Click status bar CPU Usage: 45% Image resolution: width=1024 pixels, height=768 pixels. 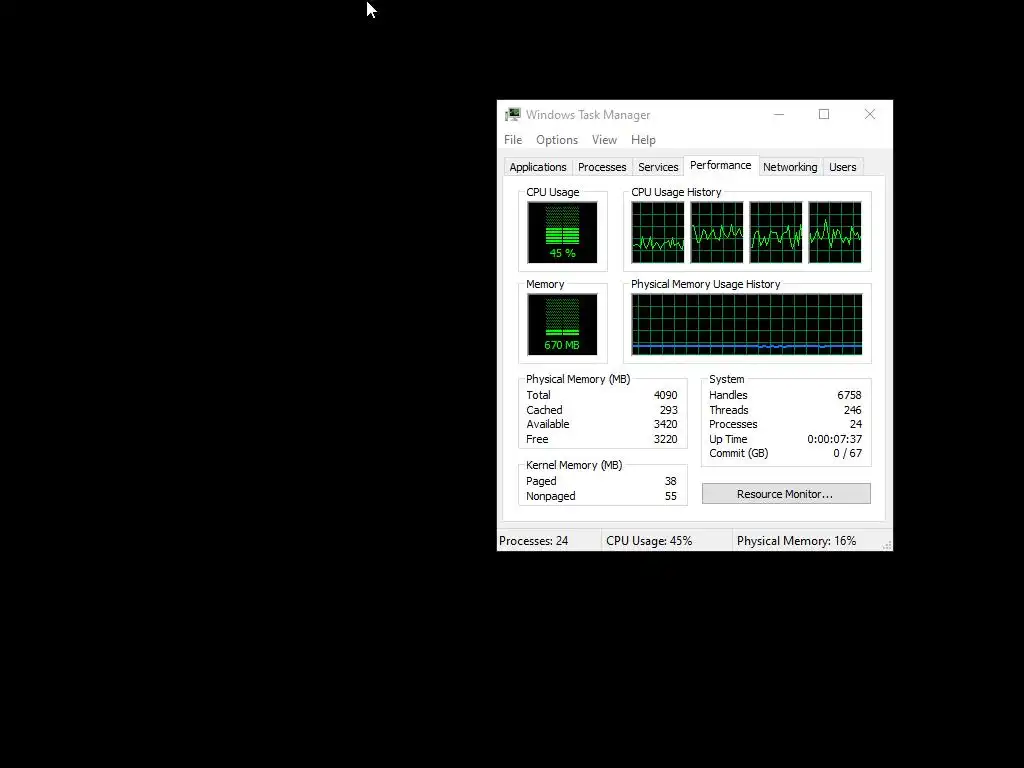(649, 541)
